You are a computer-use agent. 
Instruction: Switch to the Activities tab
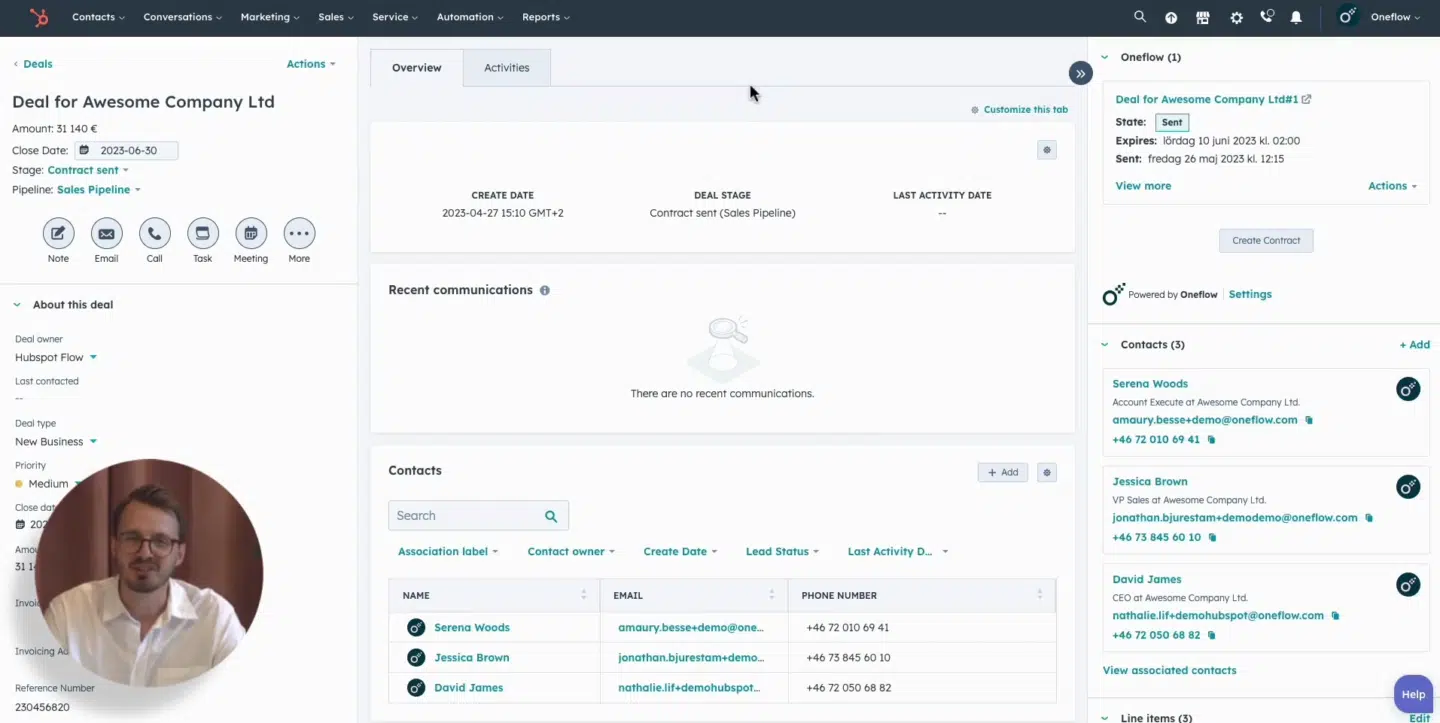(x=507, y=68)
